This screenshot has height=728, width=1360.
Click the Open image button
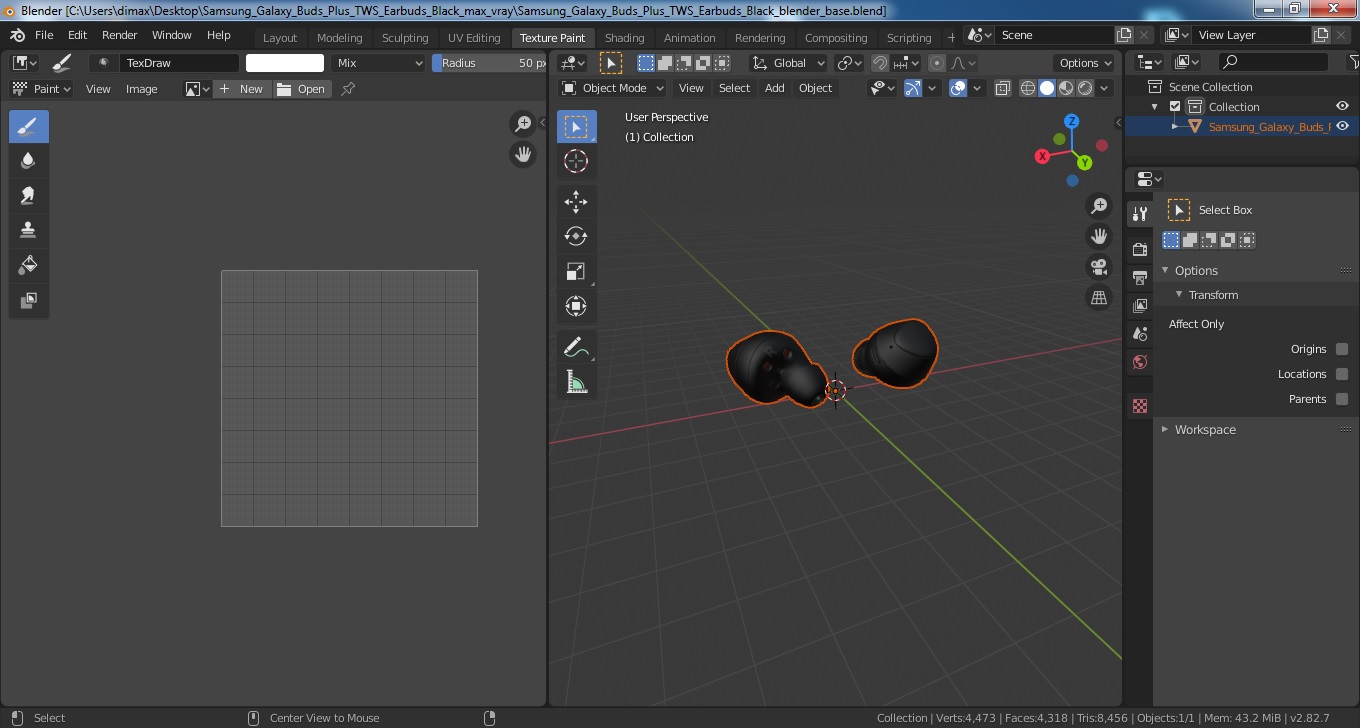click(x=302, y=89)
